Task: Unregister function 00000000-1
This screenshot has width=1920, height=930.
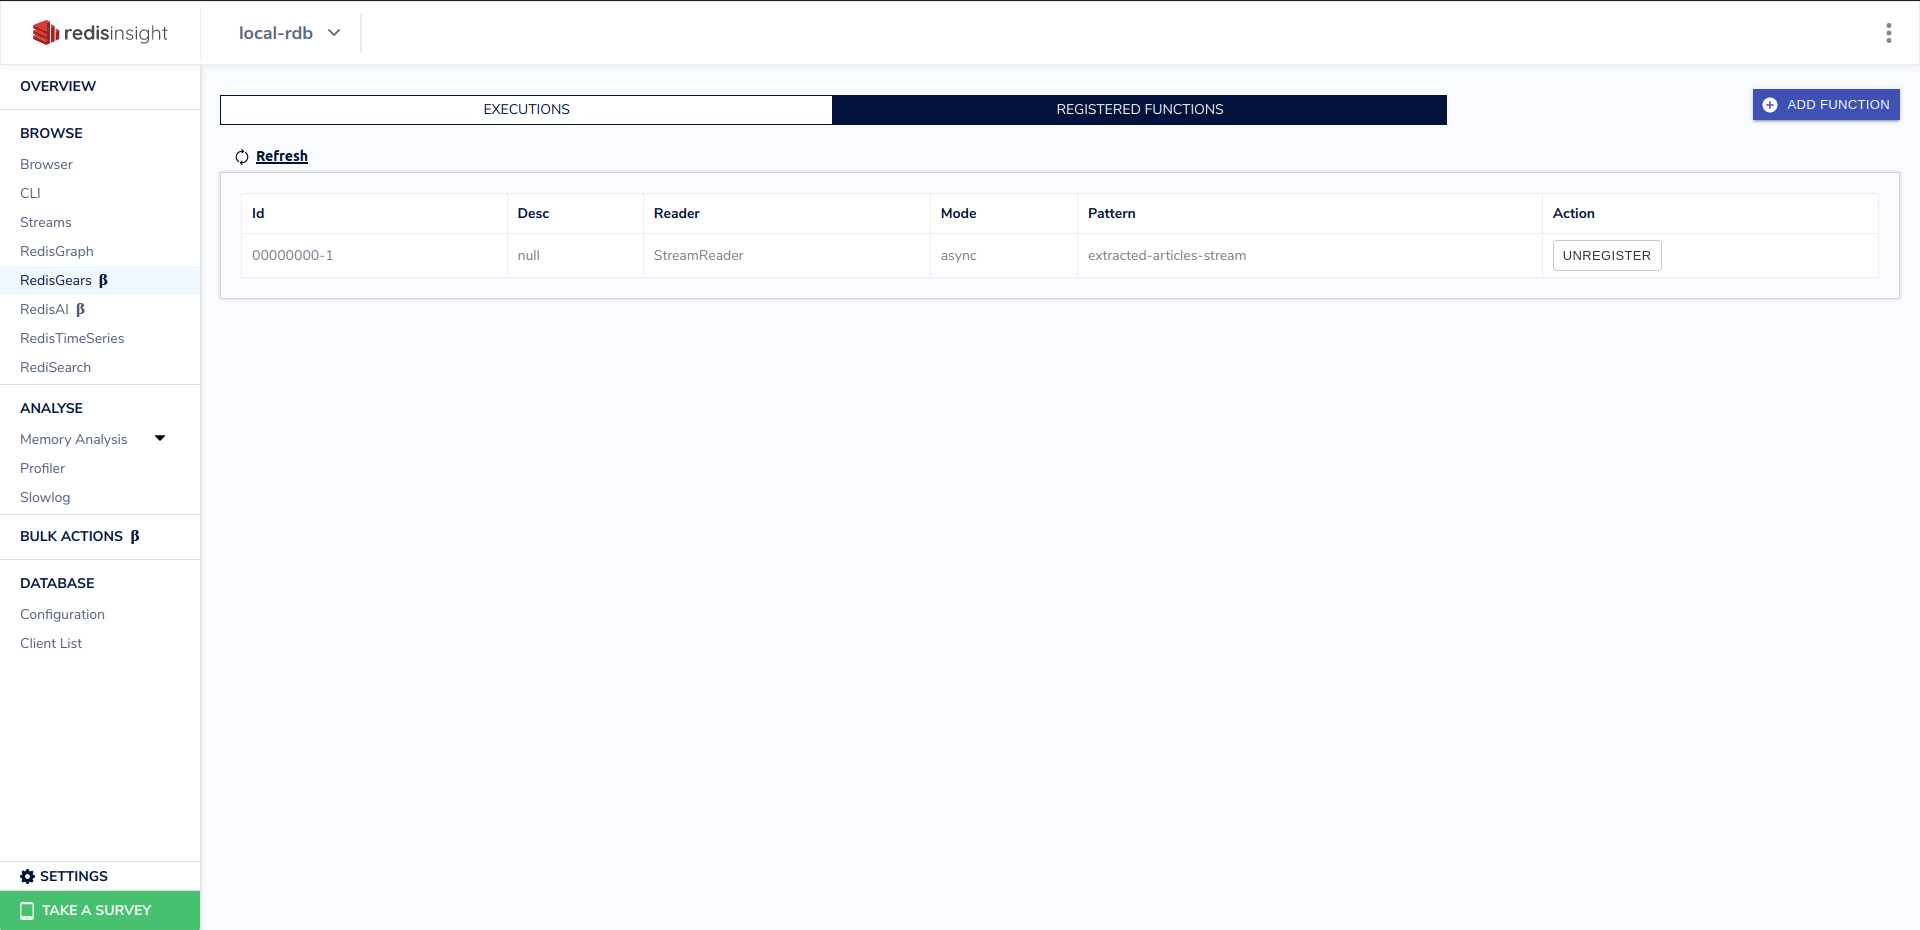Action: tap(1607, 256)
